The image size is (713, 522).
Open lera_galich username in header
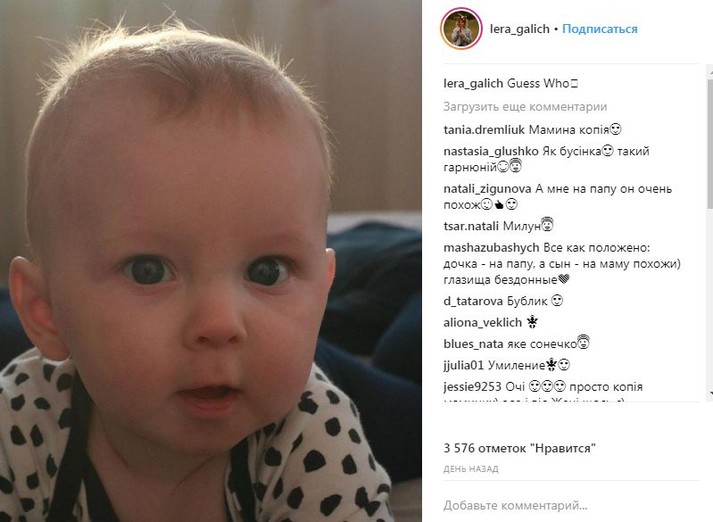[520, 29]
